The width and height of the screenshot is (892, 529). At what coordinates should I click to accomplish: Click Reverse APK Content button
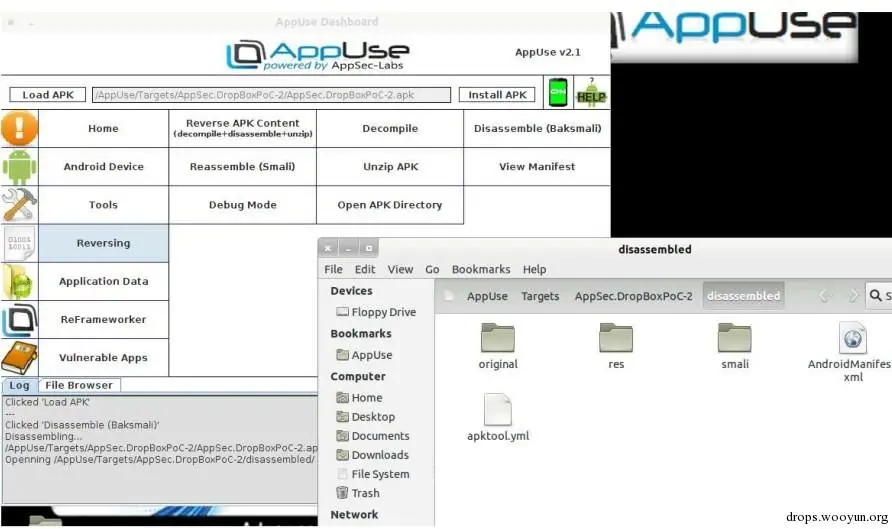[x=242, y=128]
